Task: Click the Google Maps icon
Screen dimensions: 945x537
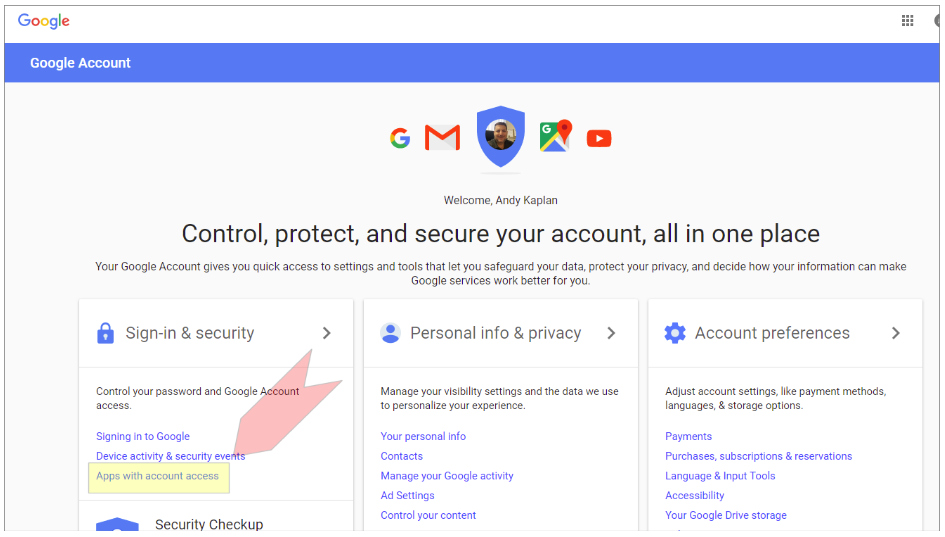Action: [554, 136]
